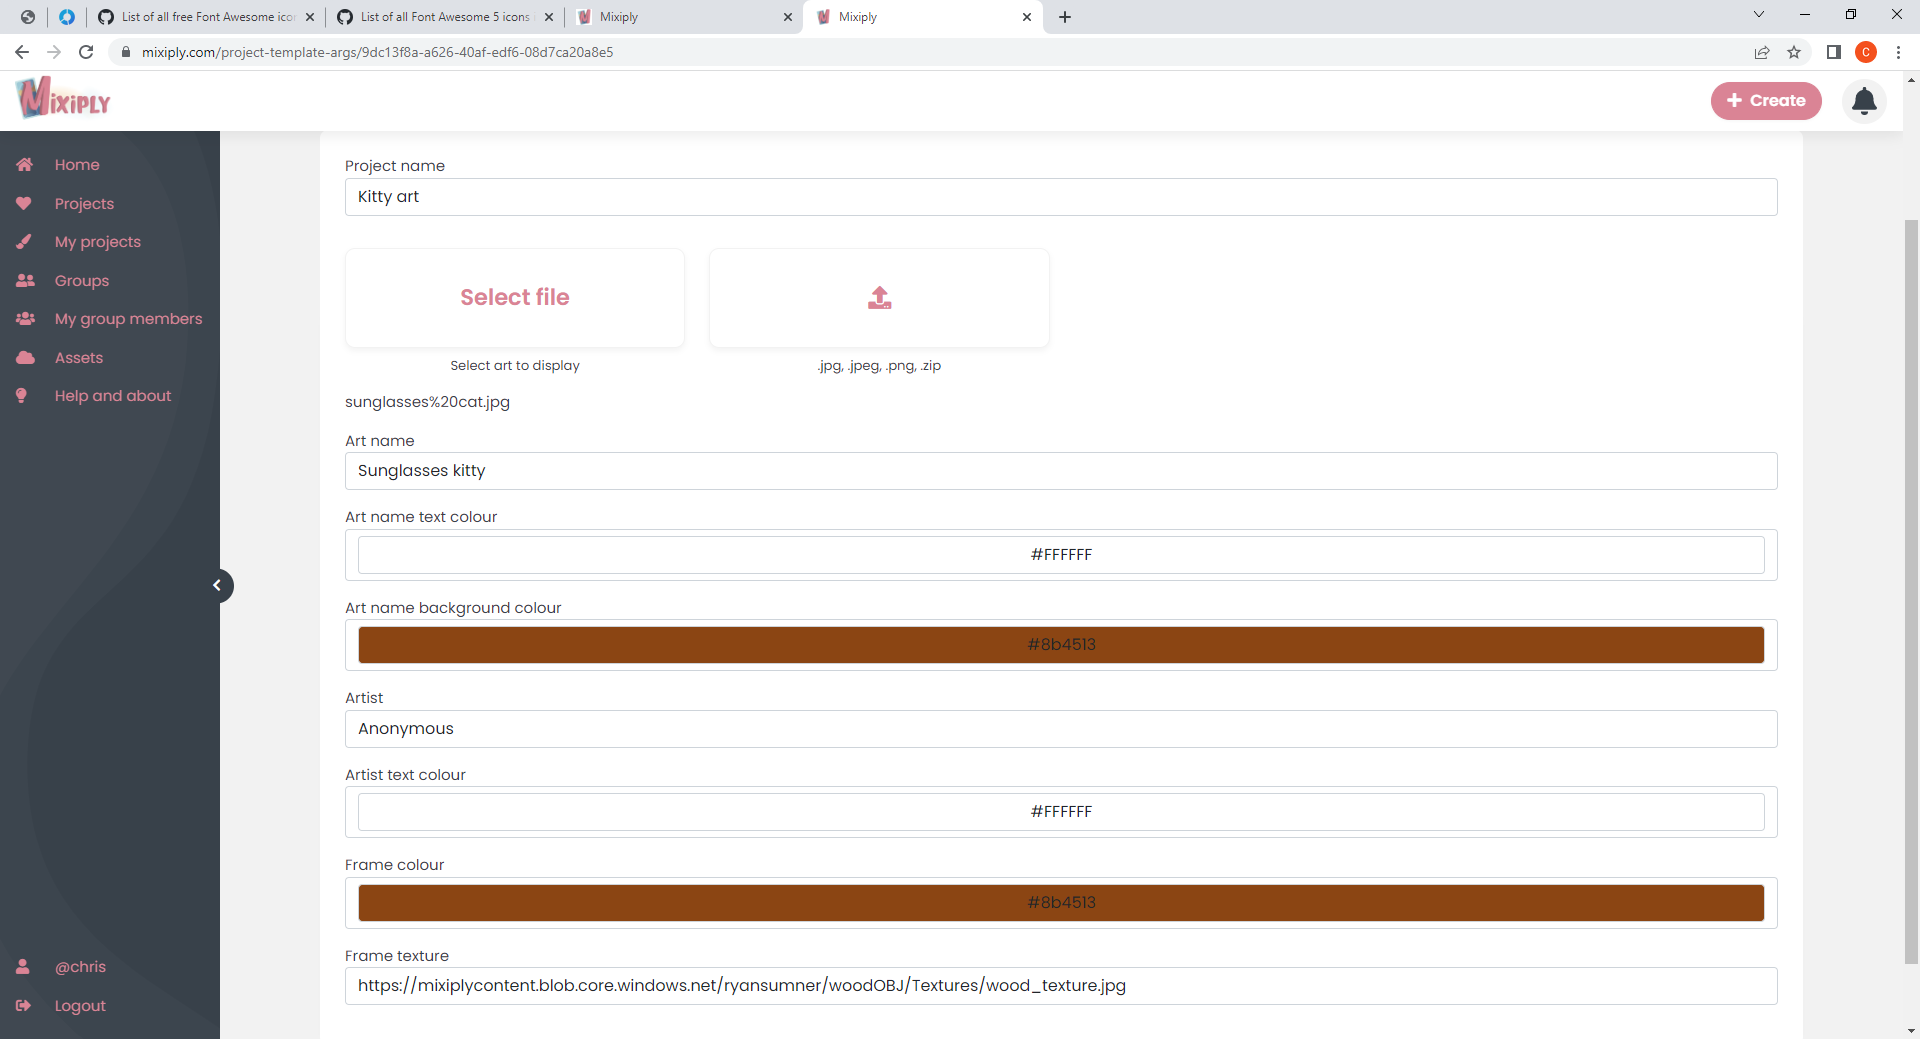Open new browser tab
This screenshot has width=1920, height=1039.
coord(1065,17)
